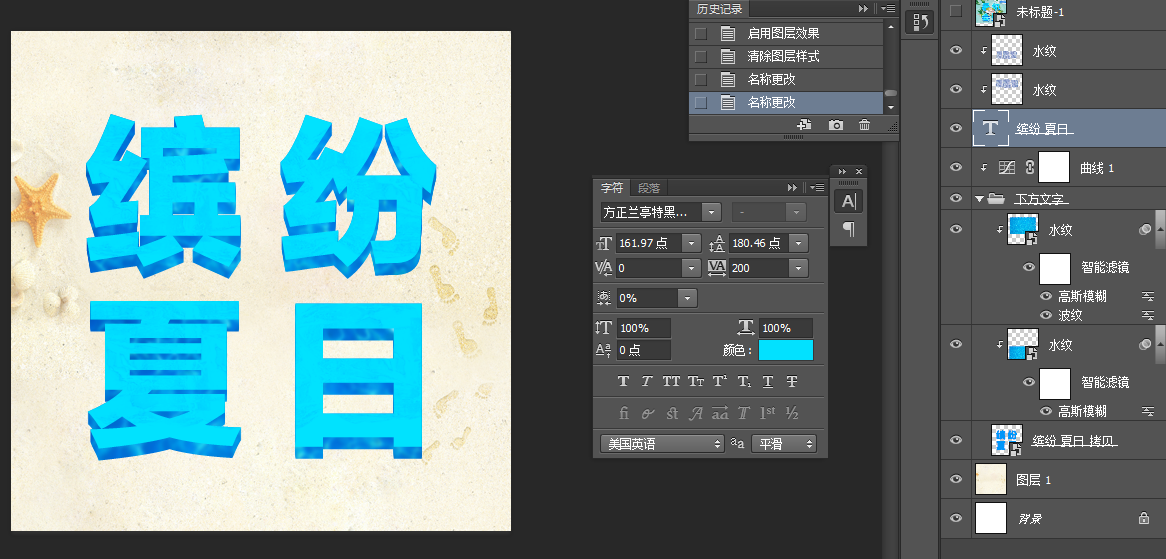This screenshot has width=1166, height=559.
Task: Open the 平滑 anti-aliasing dropdown
Action: [x=784, y=444]
